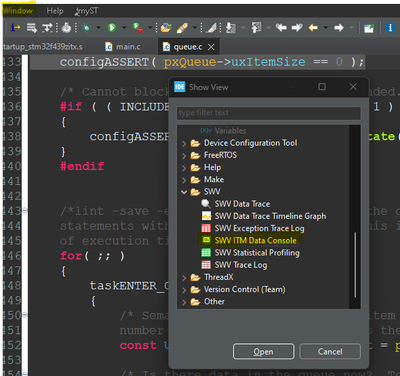Click the Cancel button
Screen dimensions: 400x376
(330, 352)
